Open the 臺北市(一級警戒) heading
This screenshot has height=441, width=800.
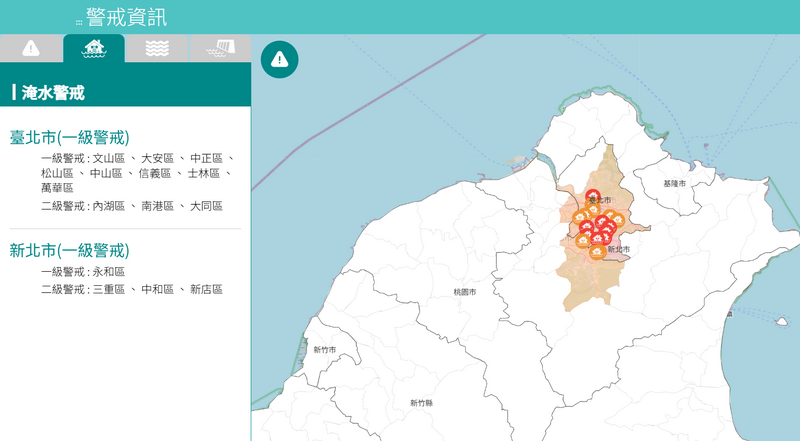69,137
